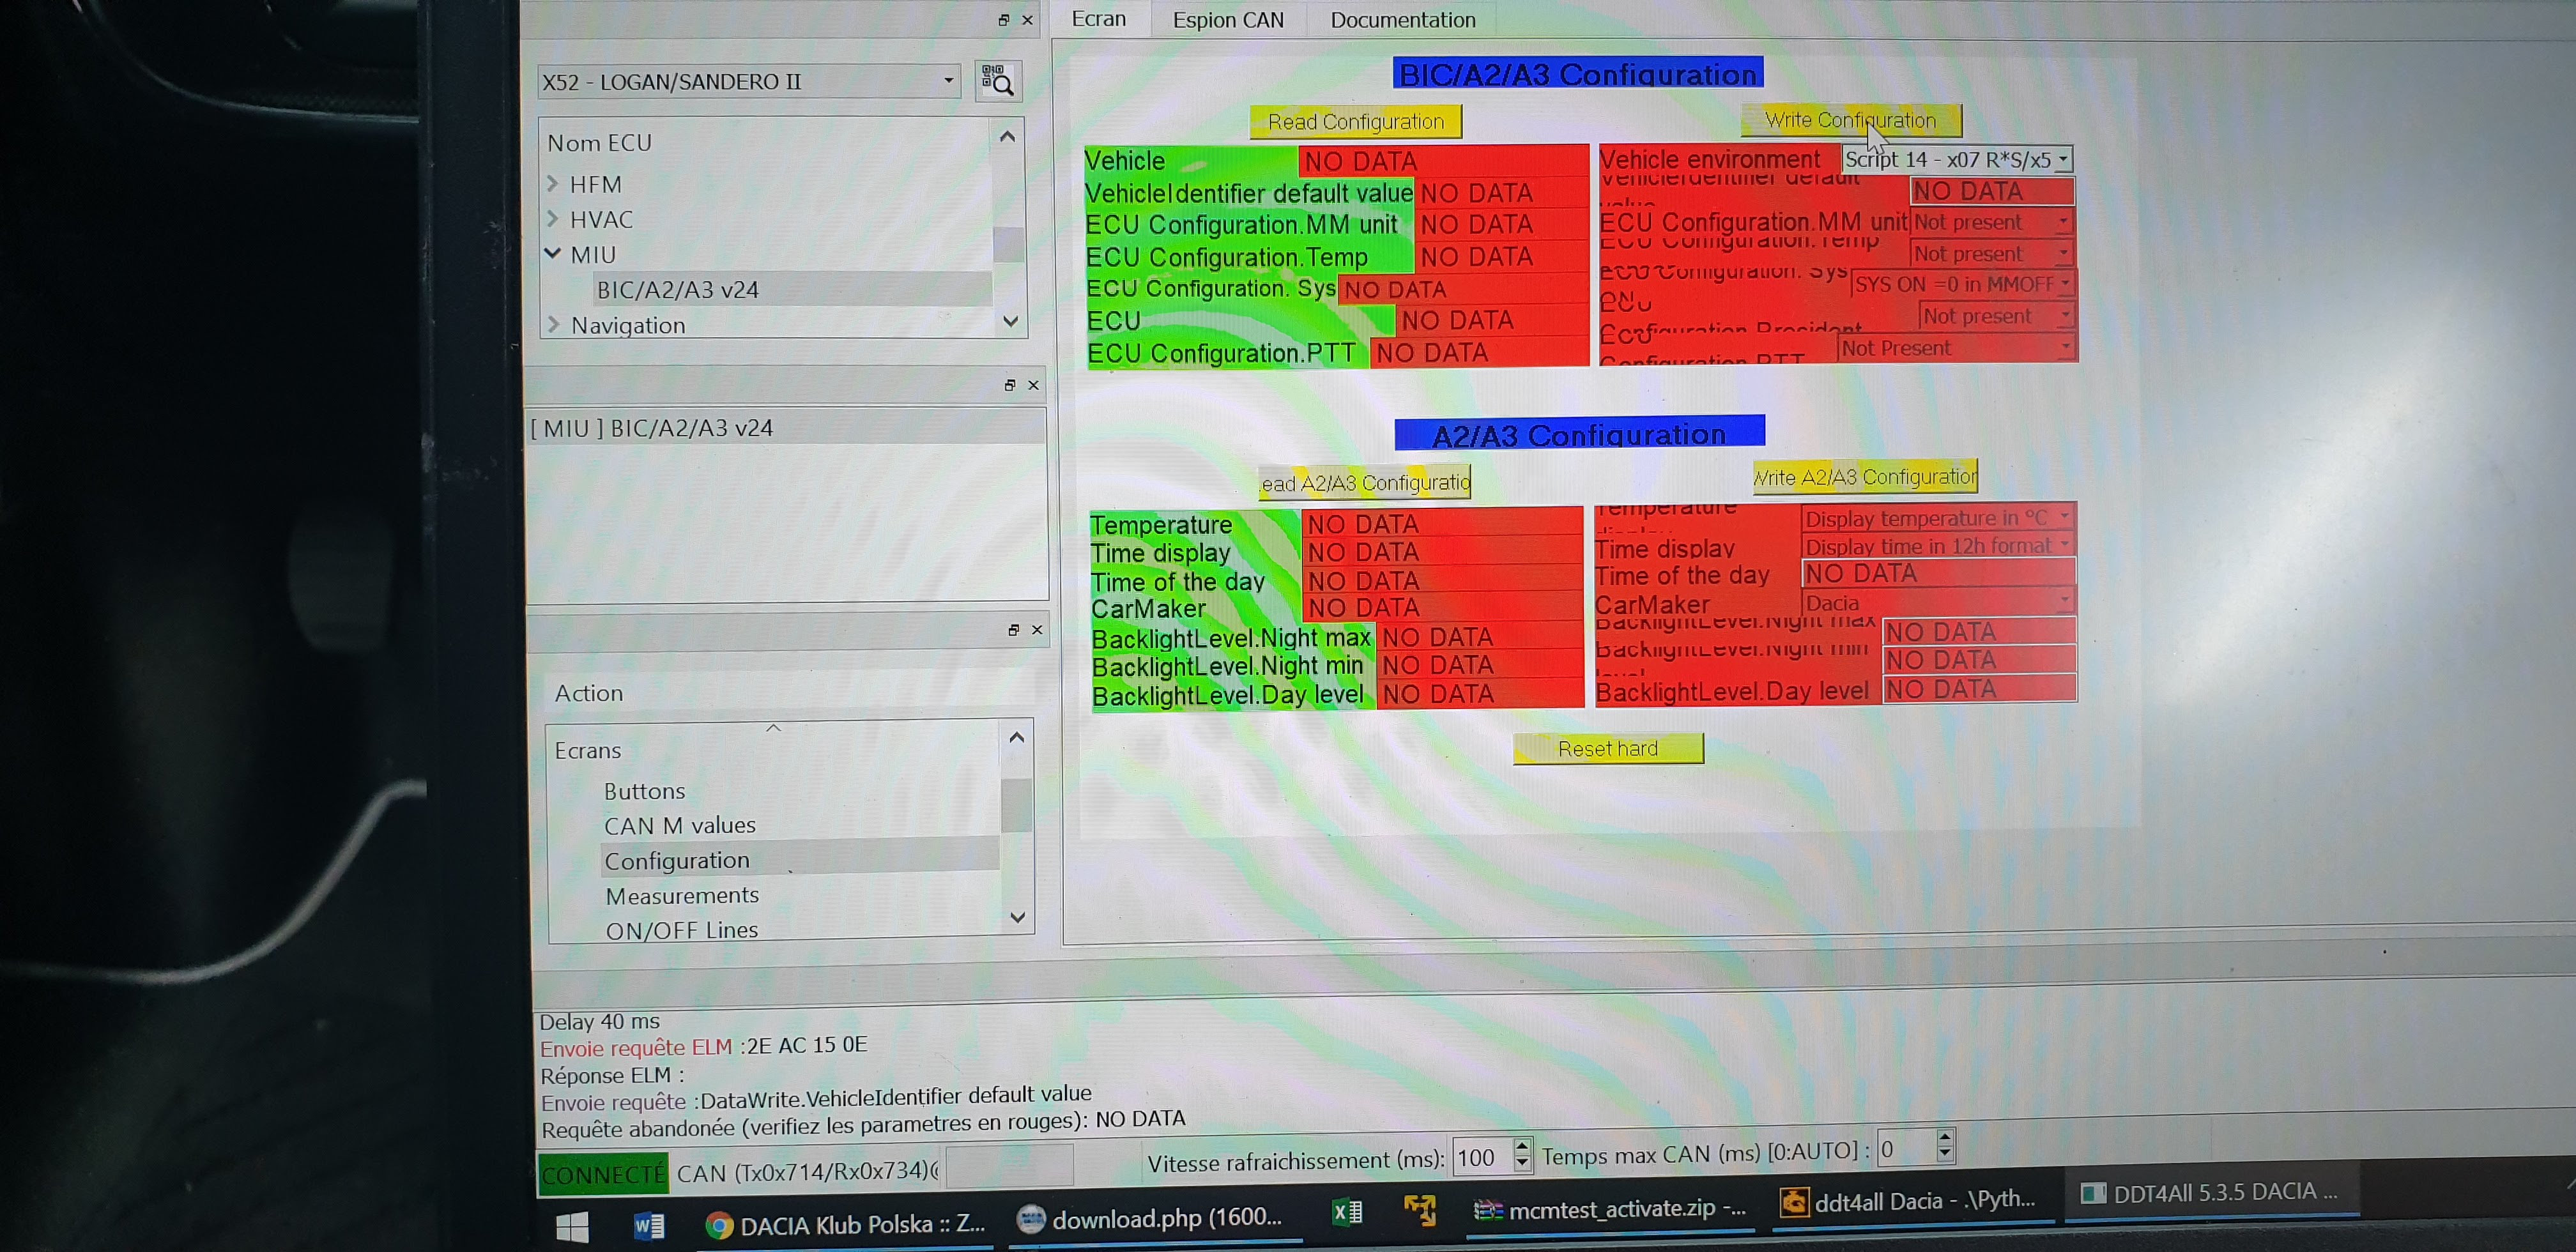
Task: Undock the ECU list panel
Action: (1003, 20)
